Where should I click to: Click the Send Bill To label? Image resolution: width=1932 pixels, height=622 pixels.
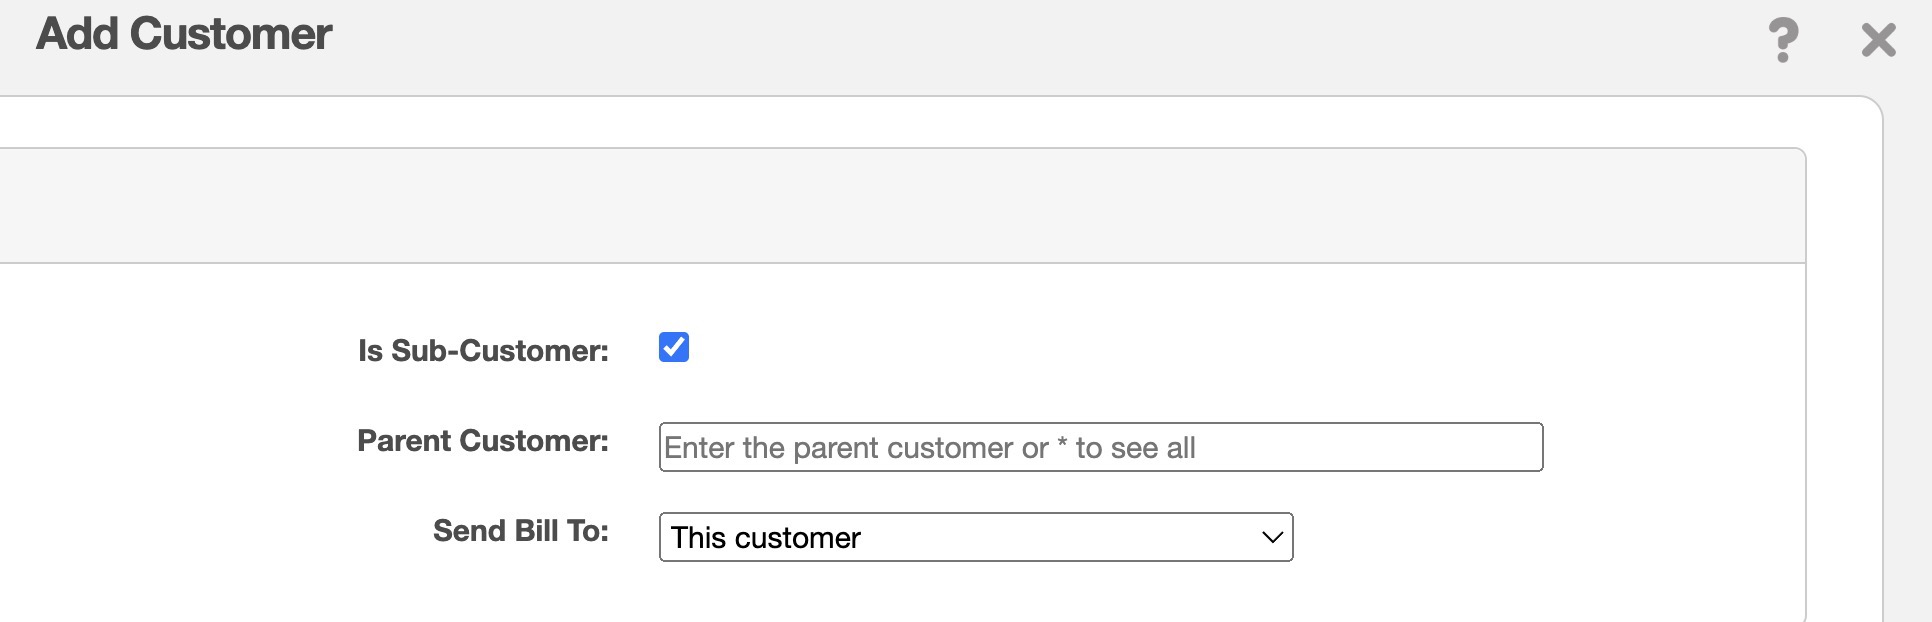520,531
